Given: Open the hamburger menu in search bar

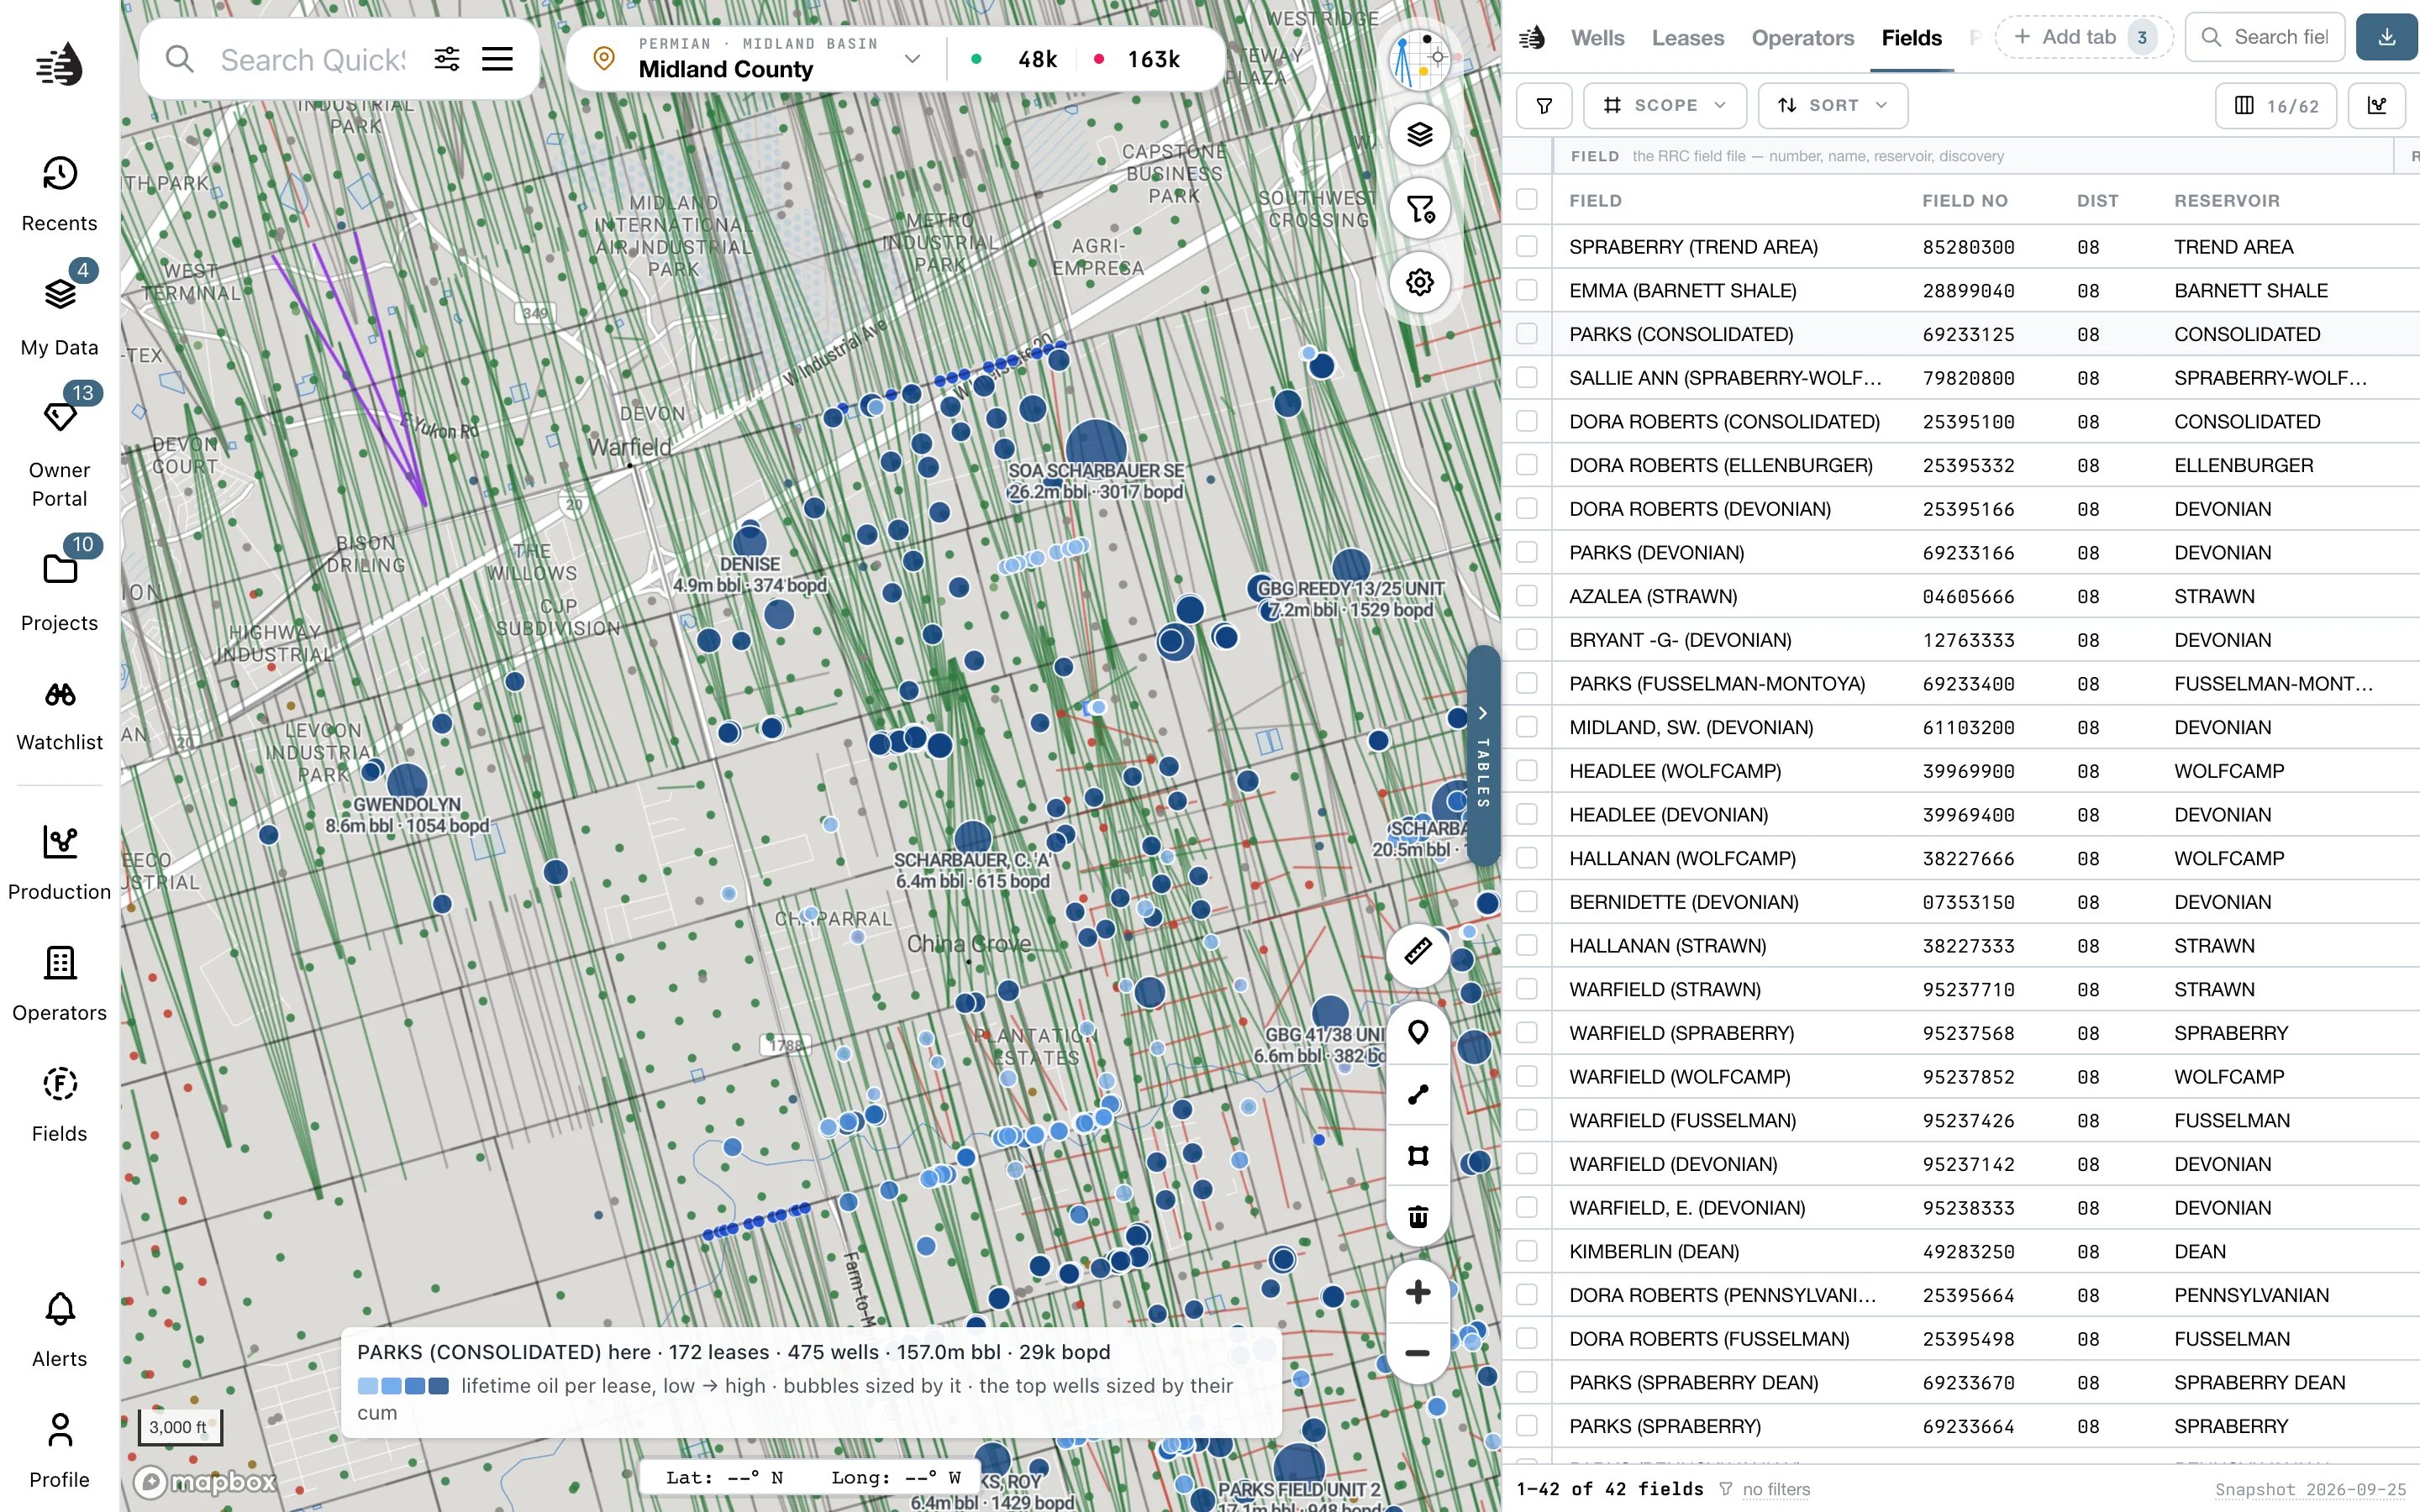Looking at the screenshot, I should coord(497,59).
